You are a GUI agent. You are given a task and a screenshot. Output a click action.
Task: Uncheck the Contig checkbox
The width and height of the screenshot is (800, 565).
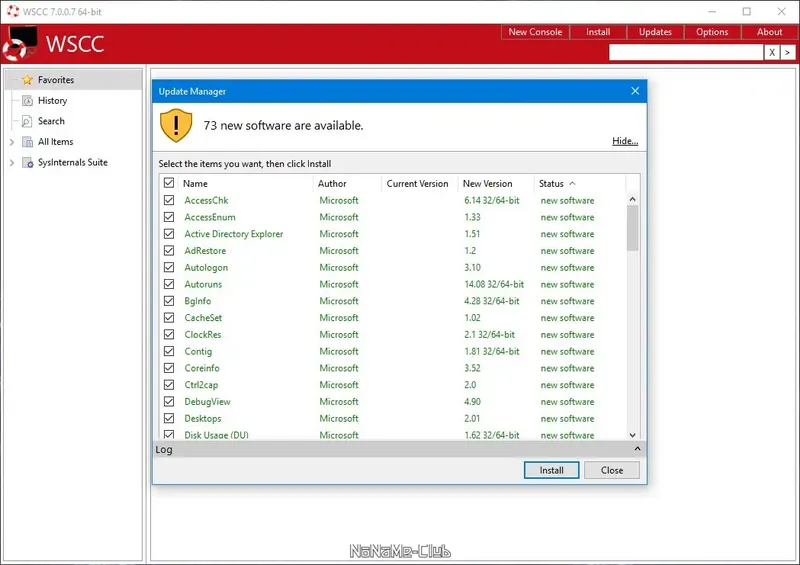pos(169,351)
